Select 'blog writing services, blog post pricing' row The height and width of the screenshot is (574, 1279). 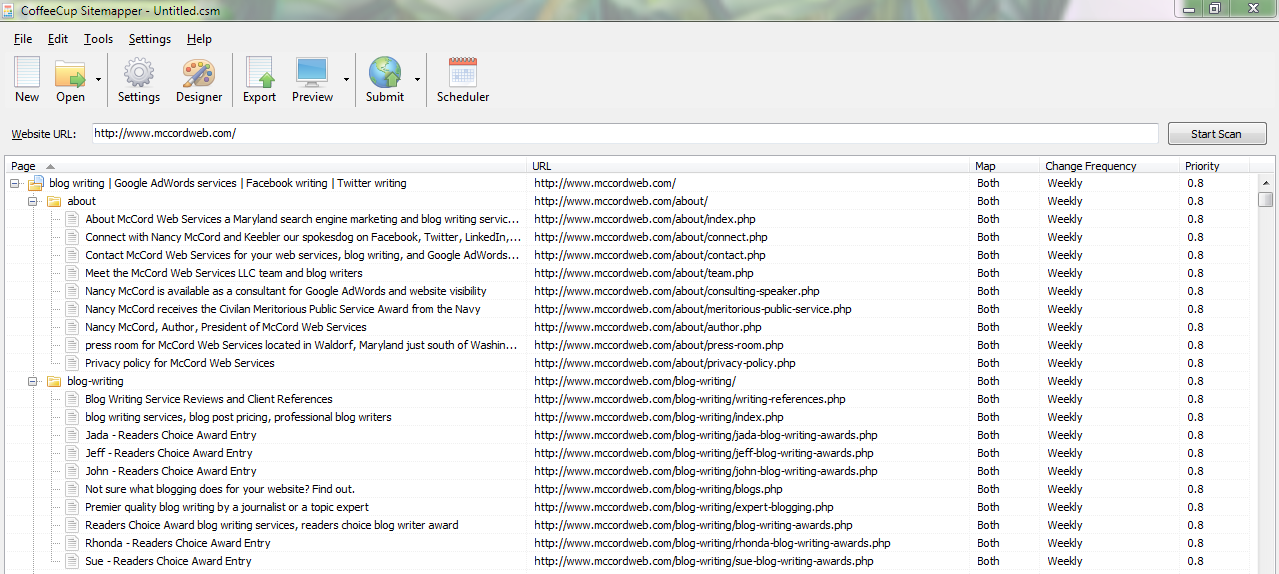[631, 417]
